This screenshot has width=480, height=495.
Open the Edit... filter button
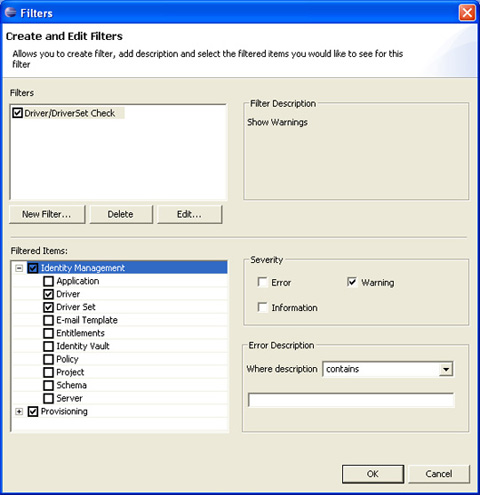pos(189,214)
